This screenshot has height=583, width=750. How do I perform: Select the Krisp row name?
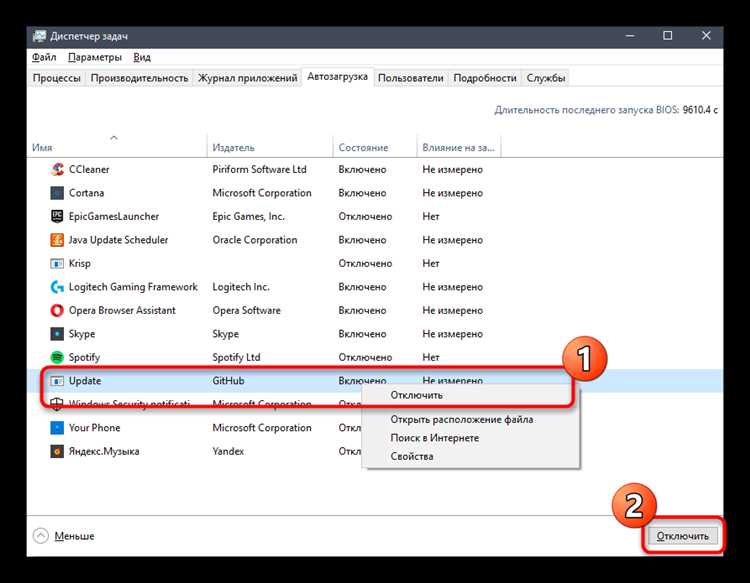click(79, 263)
